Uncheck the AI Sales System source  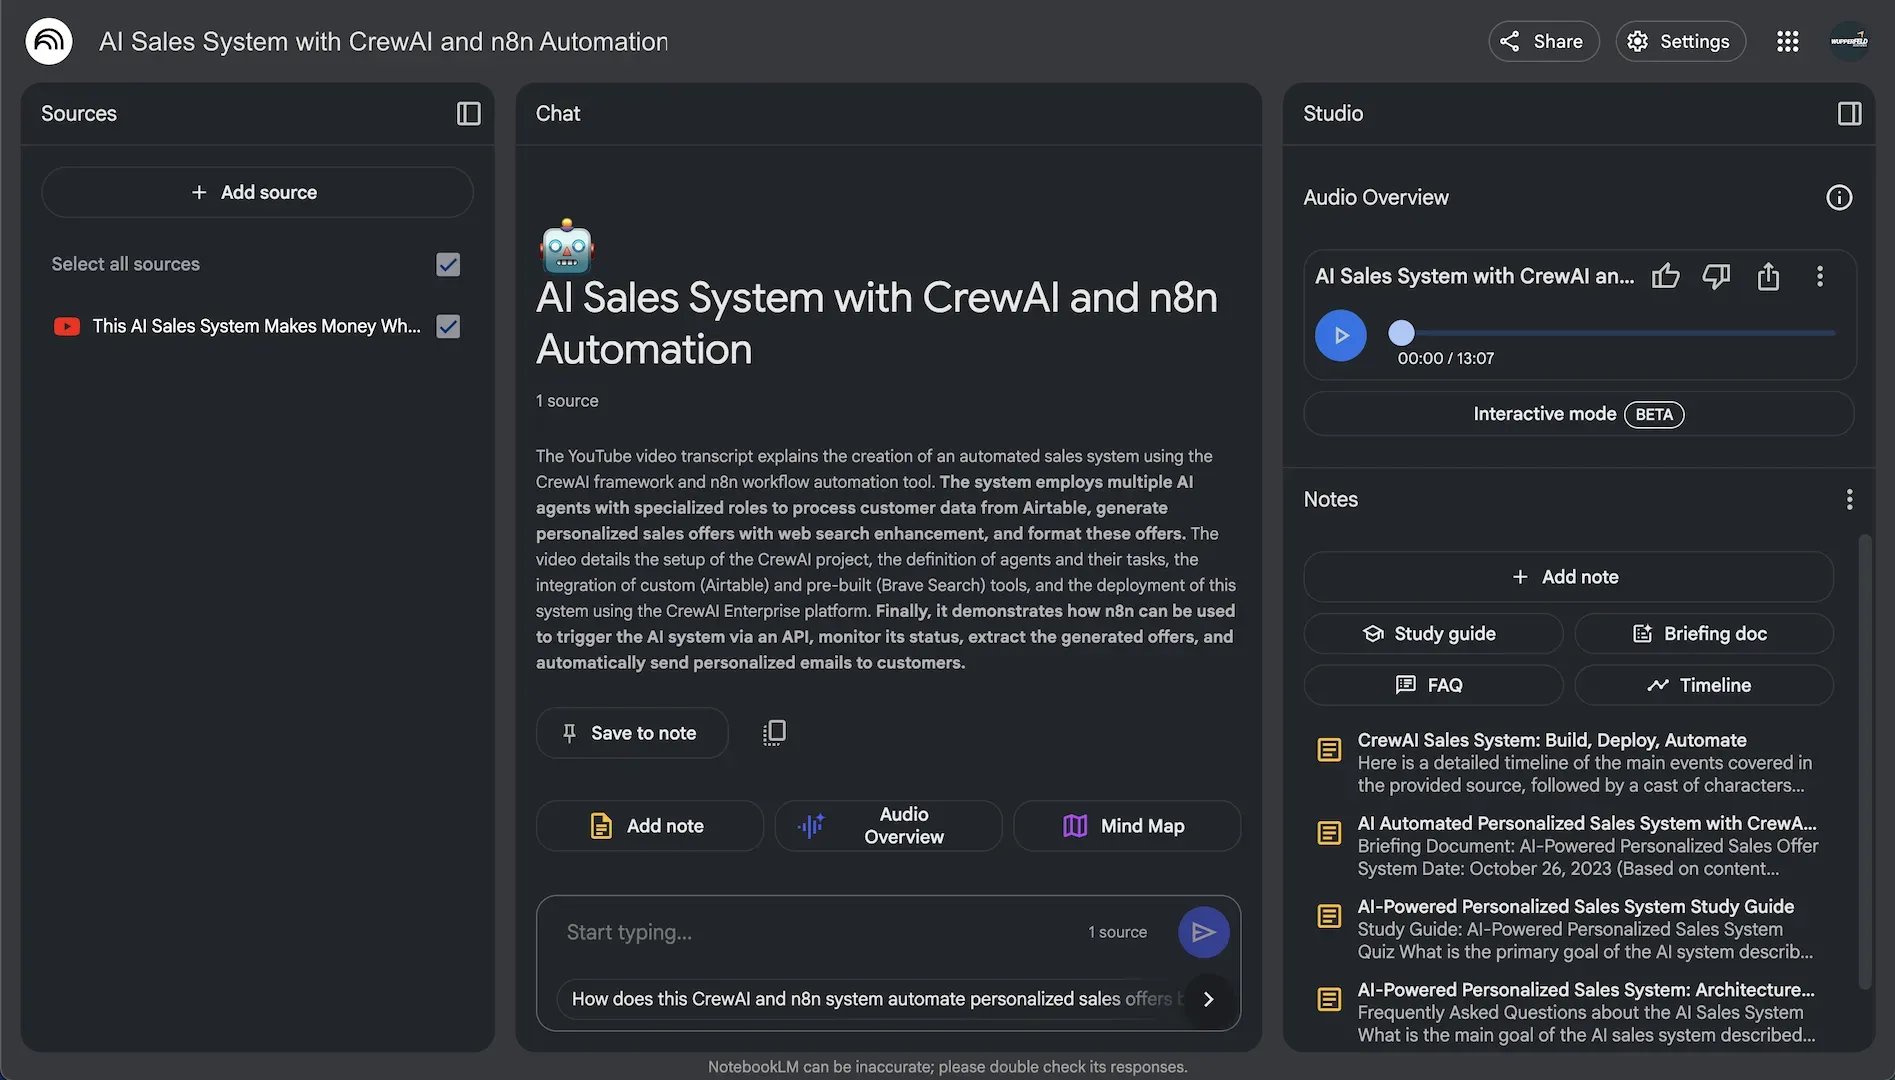[448, 326]
